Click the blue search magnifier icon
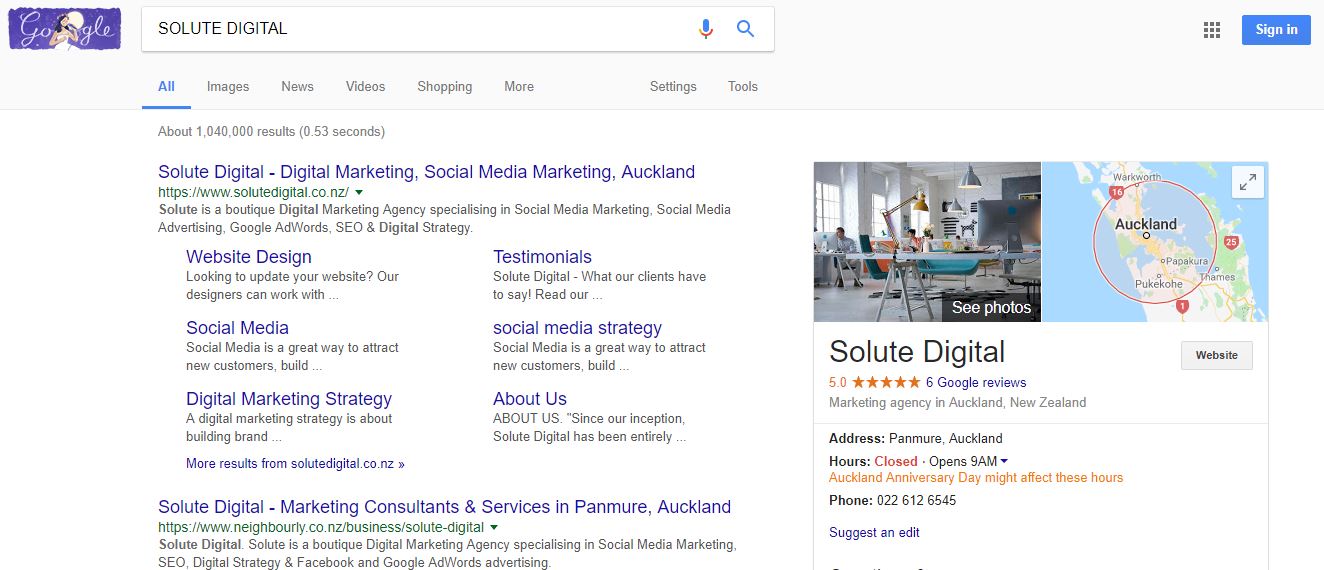The image size is (1324, 570). click(745, 29)
